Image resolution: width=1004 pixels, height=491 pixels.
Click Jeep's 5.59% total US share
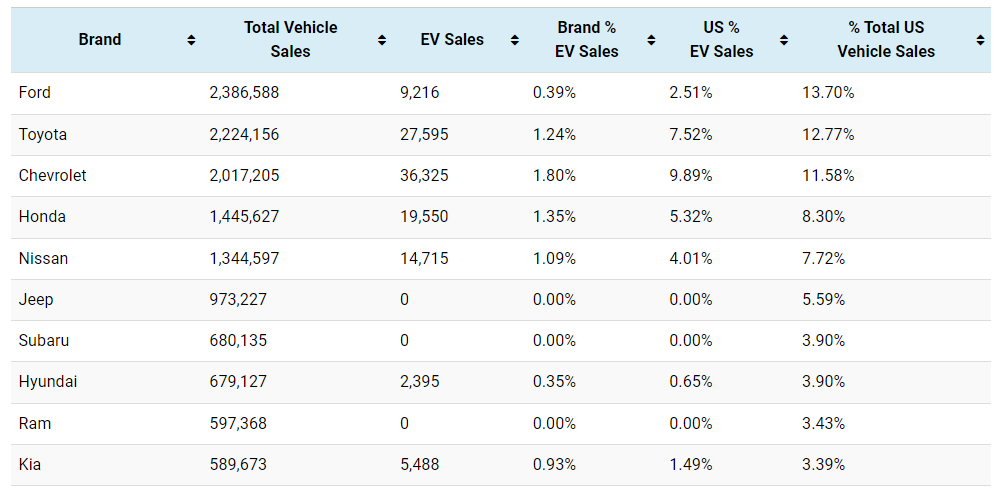[x=823, y=299]
